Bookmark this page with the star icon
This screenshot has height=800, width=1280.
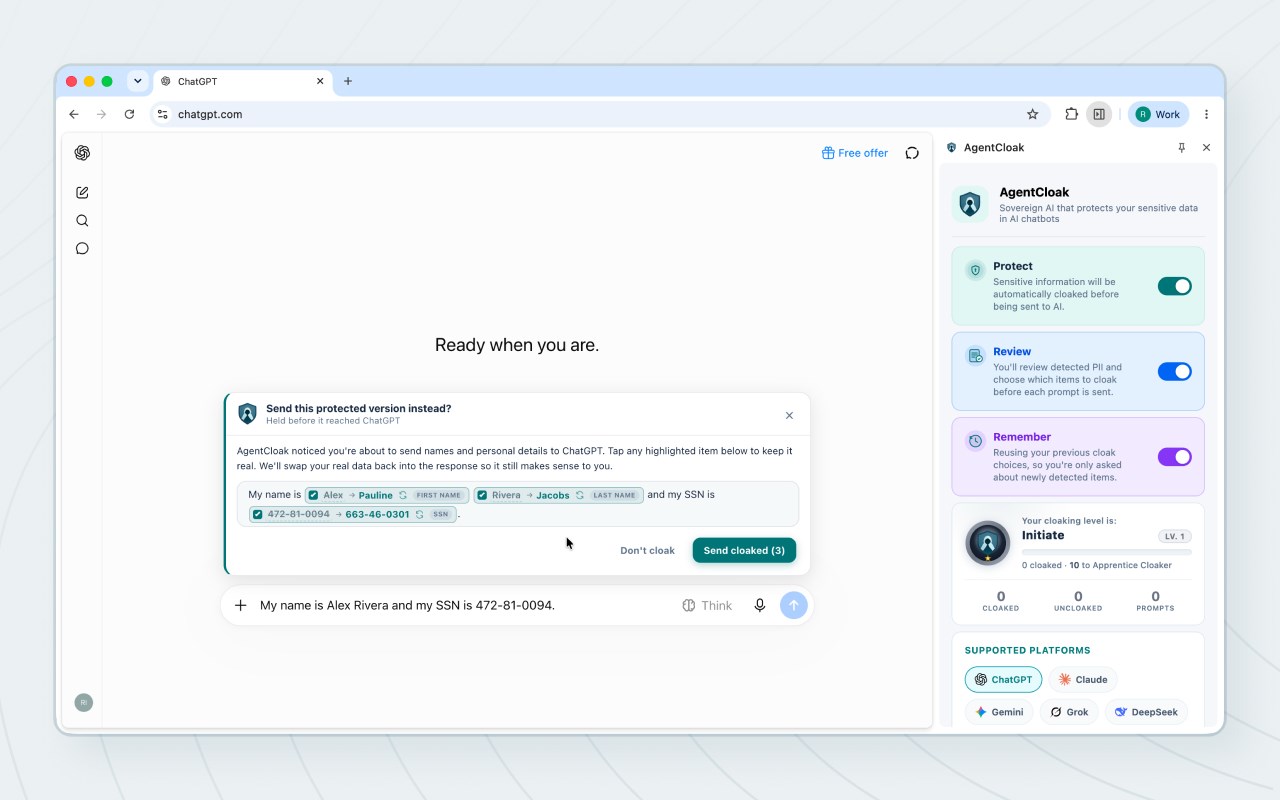(x=1033, y=114)
